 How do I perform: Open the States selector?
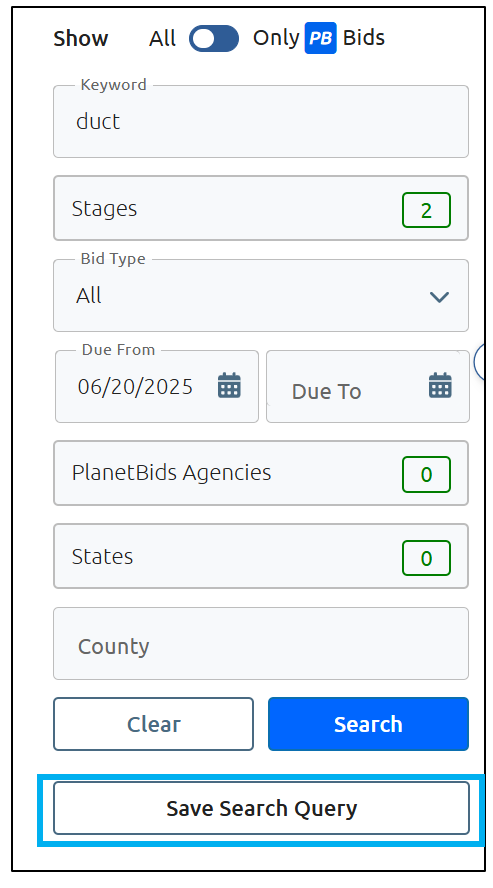[x=261, y=557]
